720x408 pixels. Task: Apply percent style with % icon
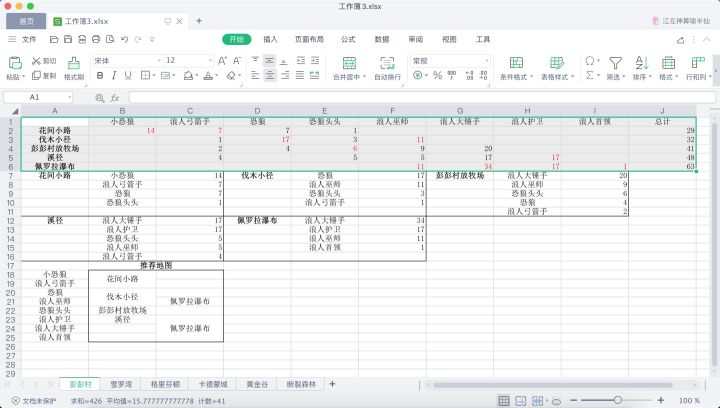pyautogui.click(x=438, y=76)
